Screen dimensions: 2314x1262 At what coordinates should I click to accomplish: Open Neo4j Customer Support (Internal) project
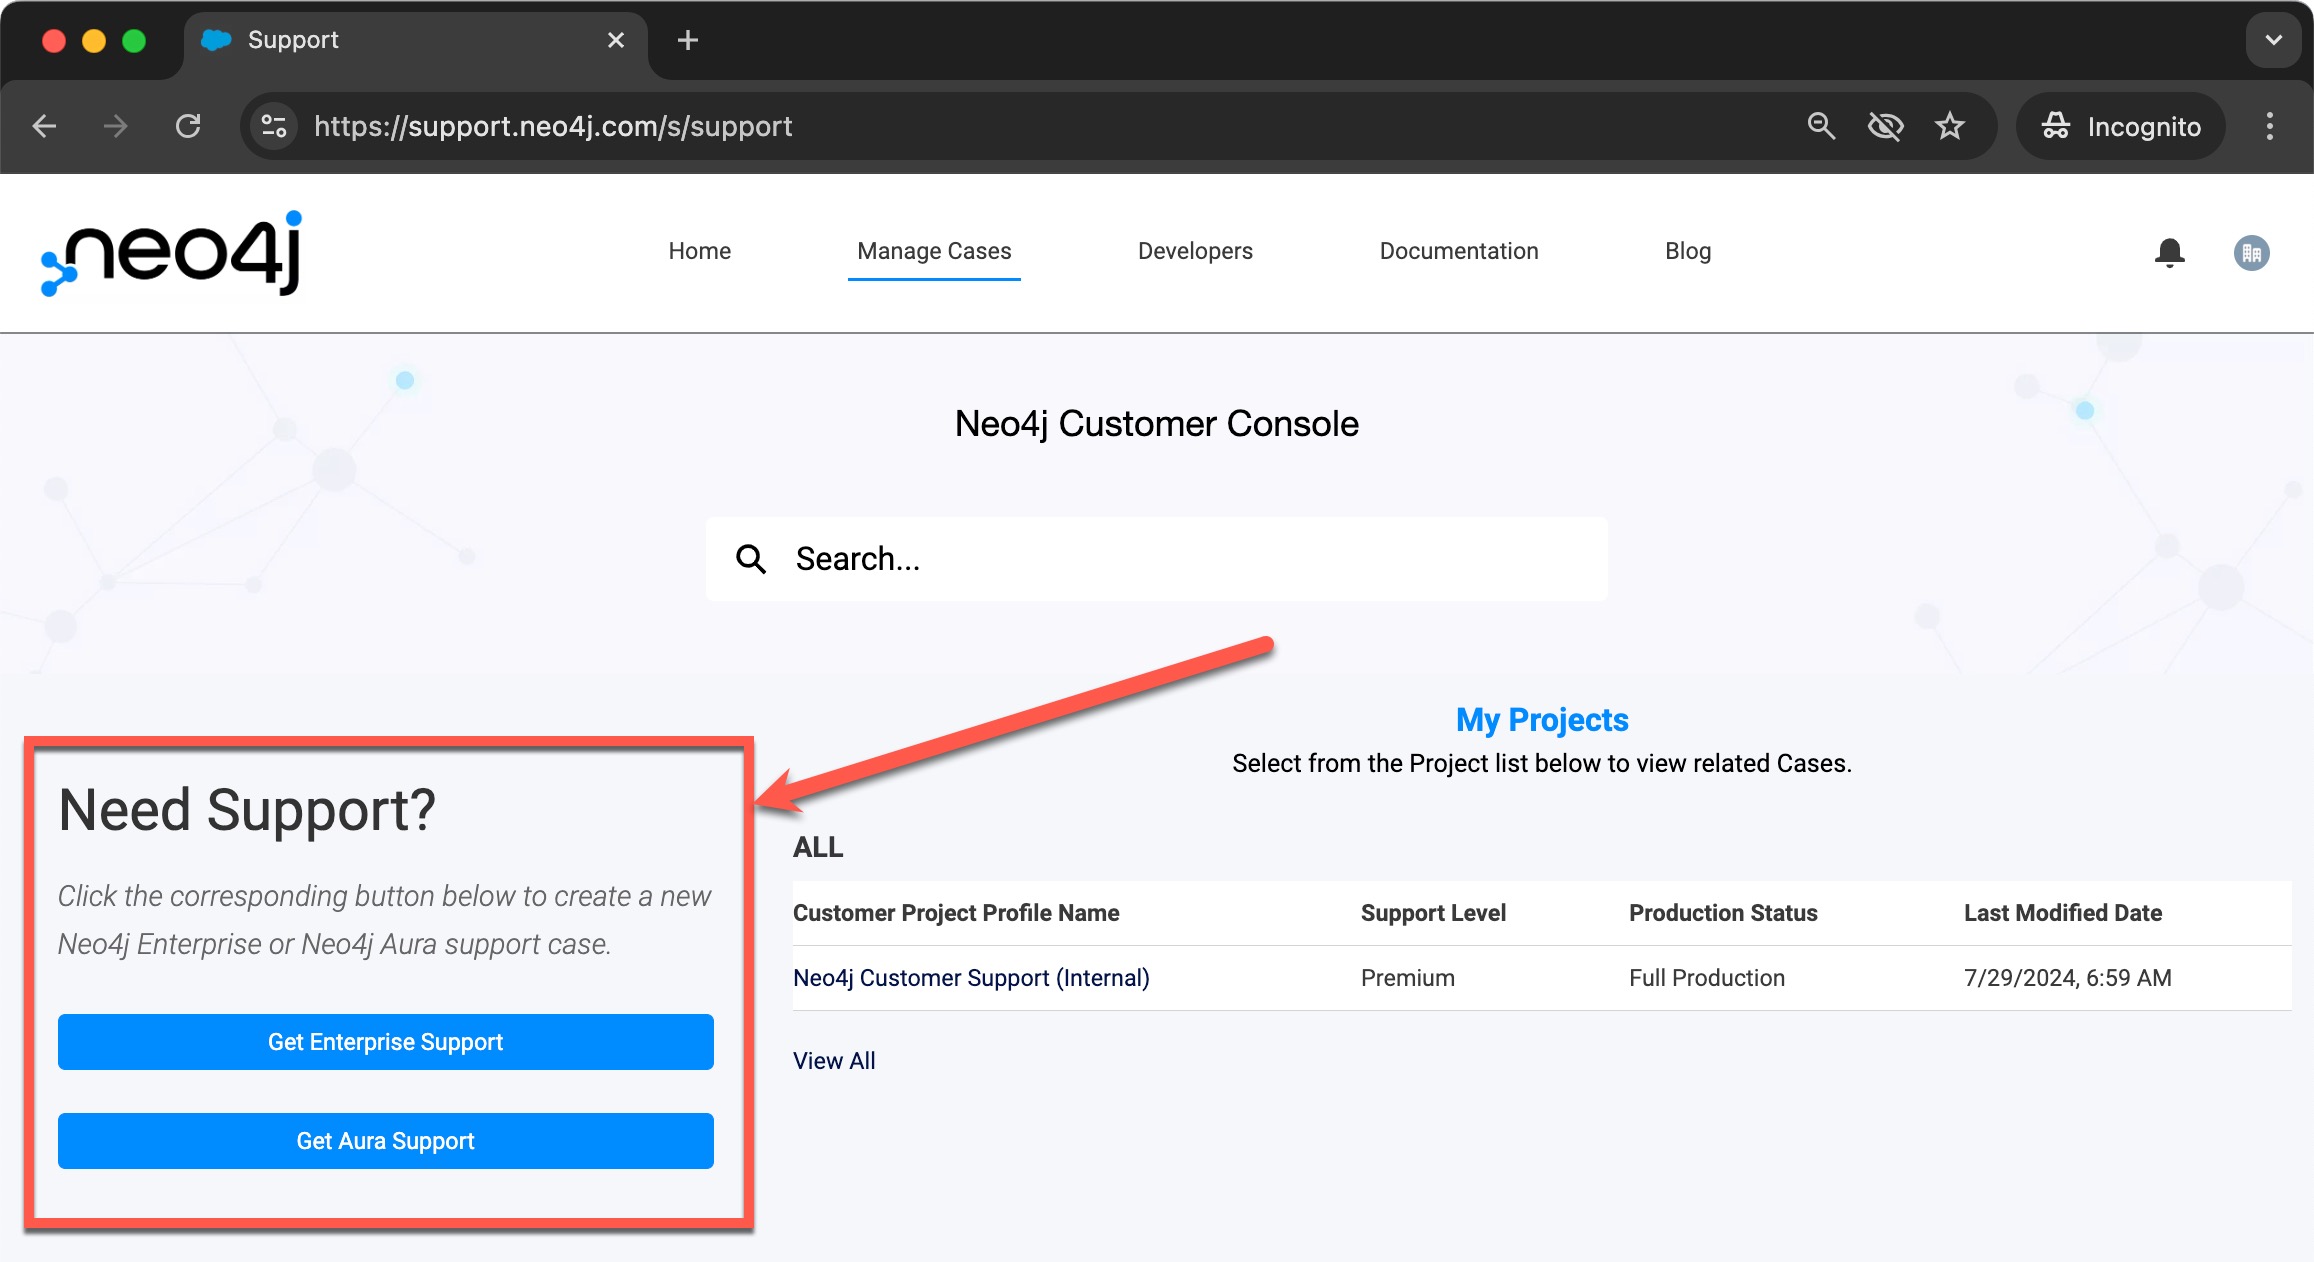(x=971, y=978)
